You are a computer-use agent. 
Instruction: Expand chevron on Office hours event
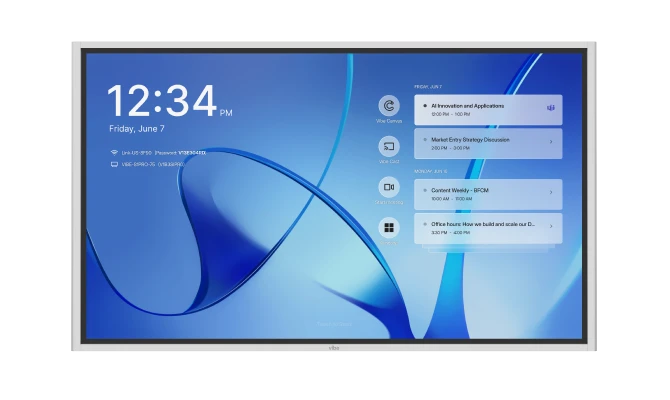[550, 226]
